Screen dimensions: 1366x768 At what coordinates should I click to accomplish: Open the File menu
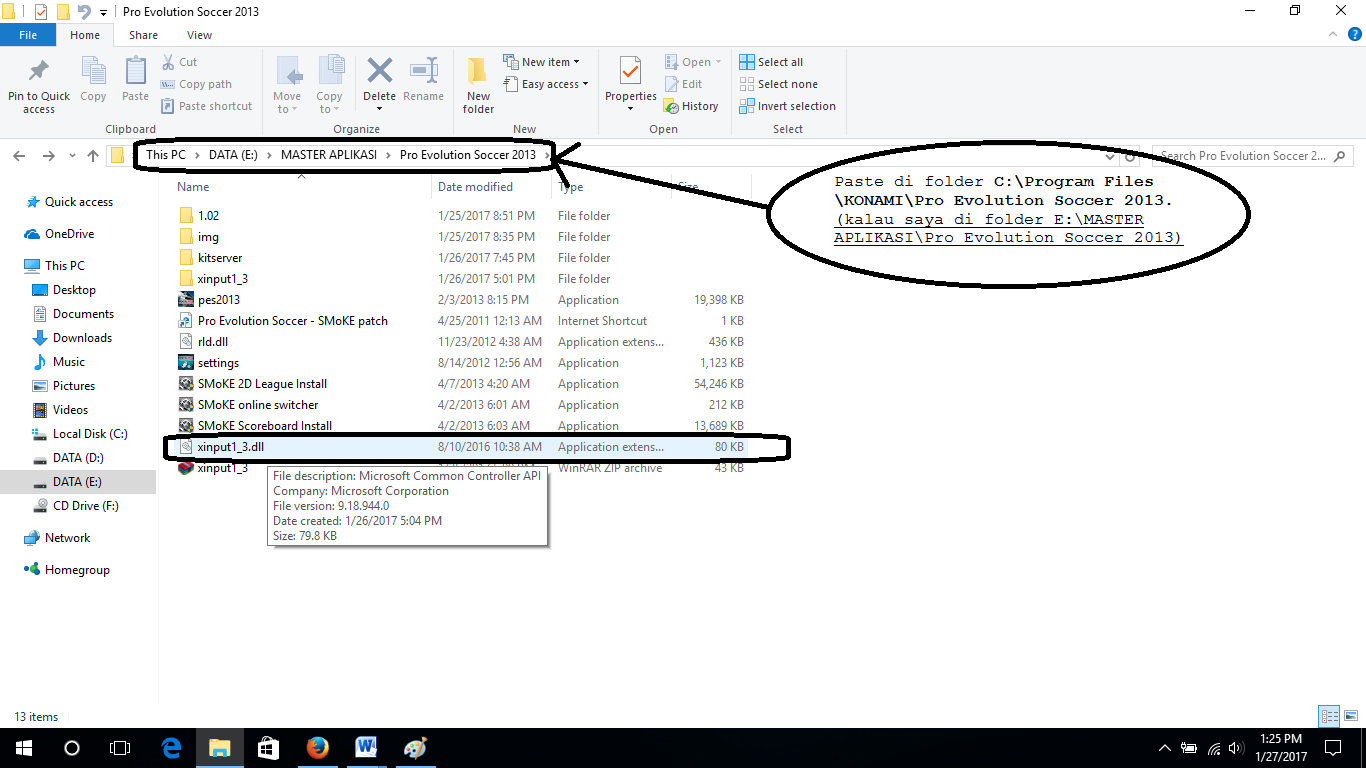(28, 35)
